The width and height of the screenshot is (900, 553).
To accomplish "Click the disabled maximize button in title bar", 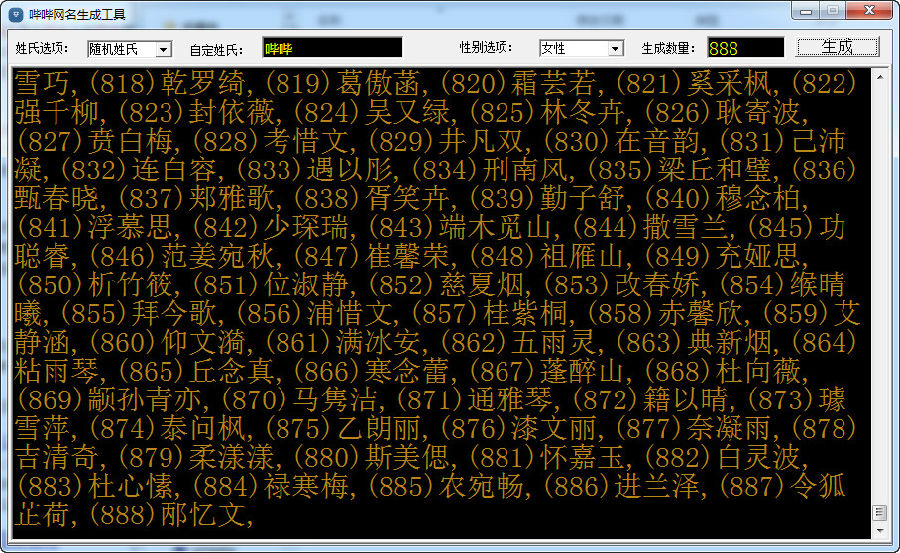I will coord(833,10).
